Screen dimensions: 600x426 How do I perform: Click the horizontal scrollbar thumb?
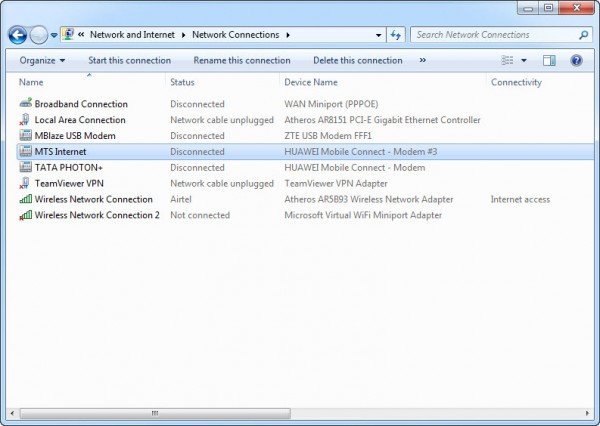155,412
